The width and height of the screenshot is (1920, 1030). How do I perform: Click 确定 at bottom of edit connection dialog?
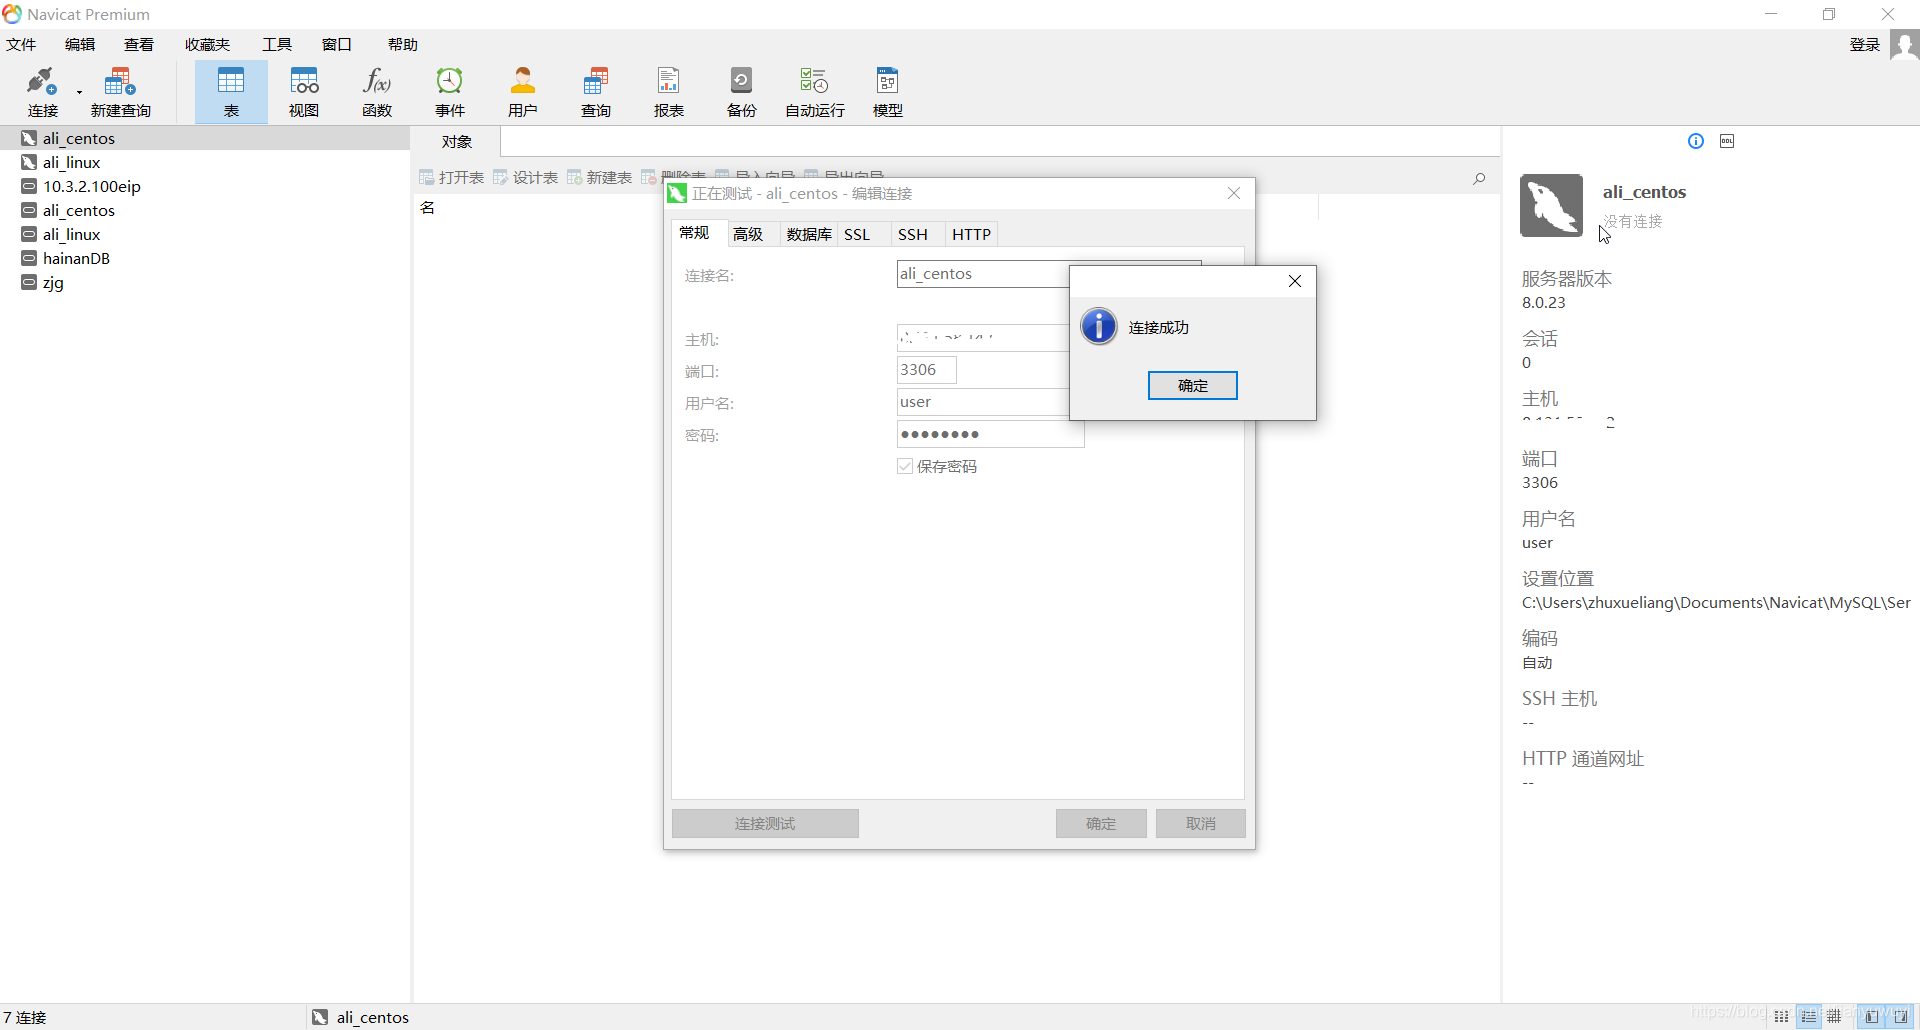pos(1101,823)
